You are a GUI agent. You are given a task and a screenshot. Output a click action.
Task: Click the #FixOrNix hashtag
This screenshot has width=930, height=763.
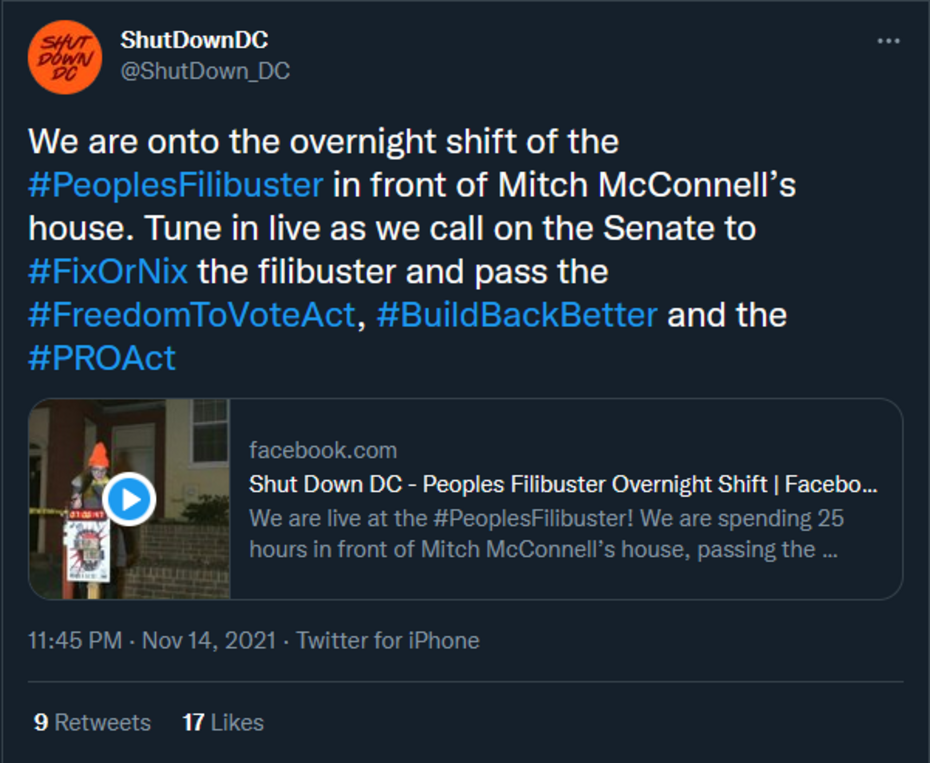click(x=108, y=271)
